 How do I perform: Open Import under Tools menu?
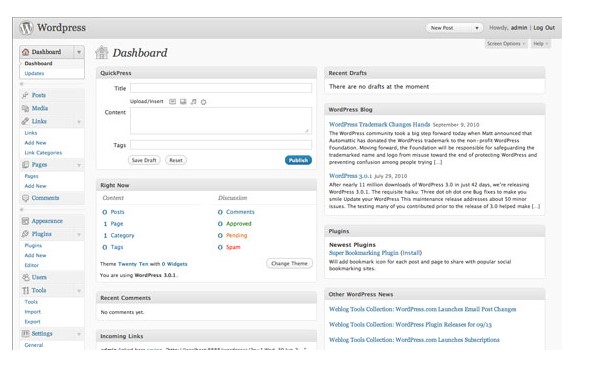point(32,312)
